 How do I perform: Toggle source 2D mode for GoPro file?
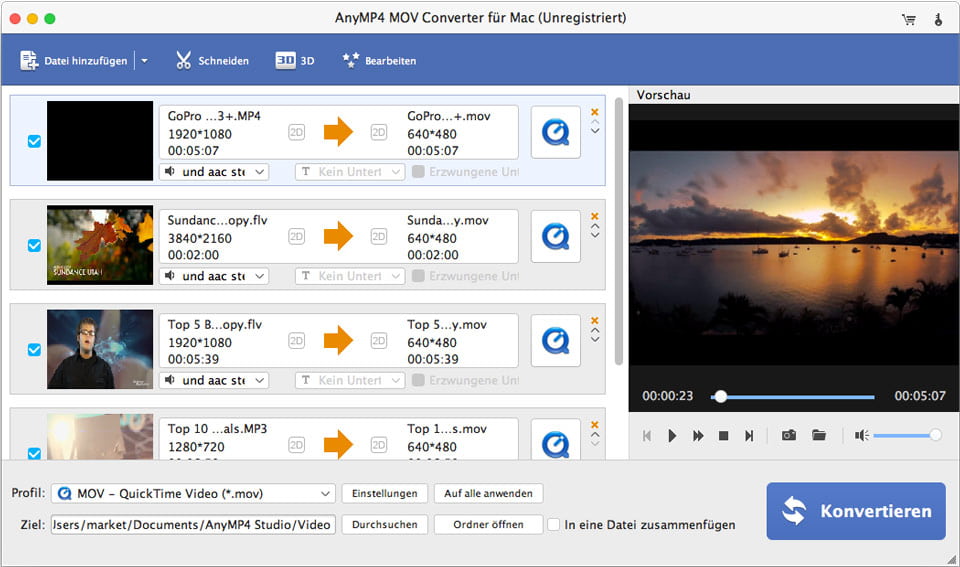point(296,132)
